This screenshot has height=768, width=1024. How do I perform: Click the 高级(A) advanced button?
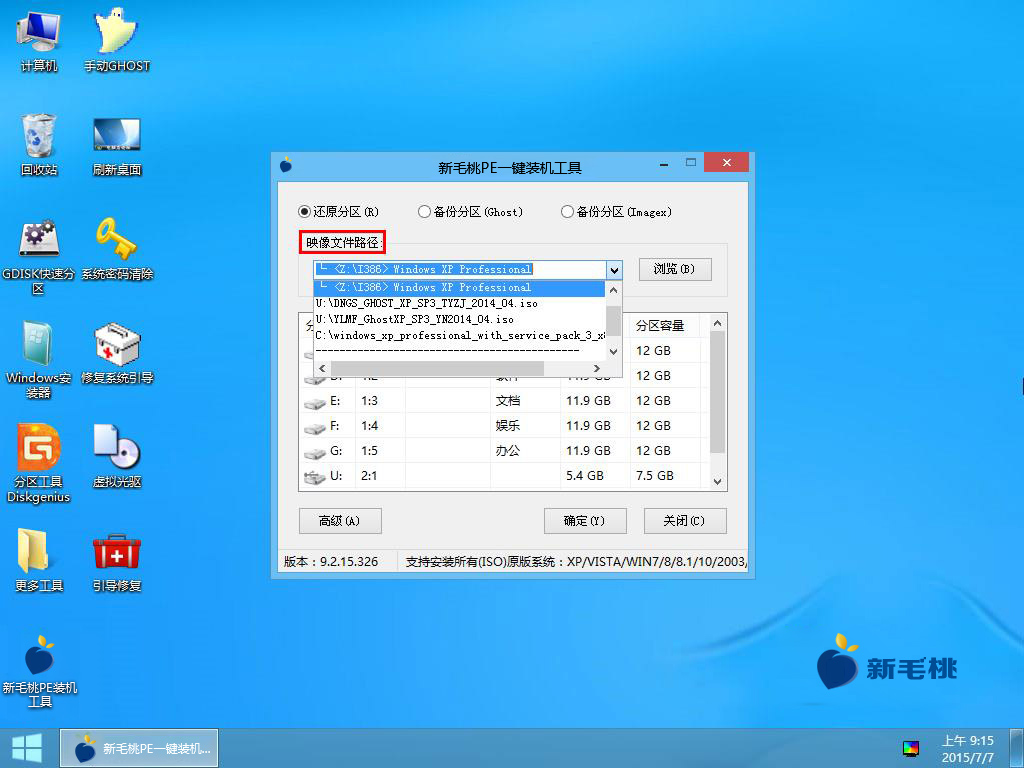point(340,521)
